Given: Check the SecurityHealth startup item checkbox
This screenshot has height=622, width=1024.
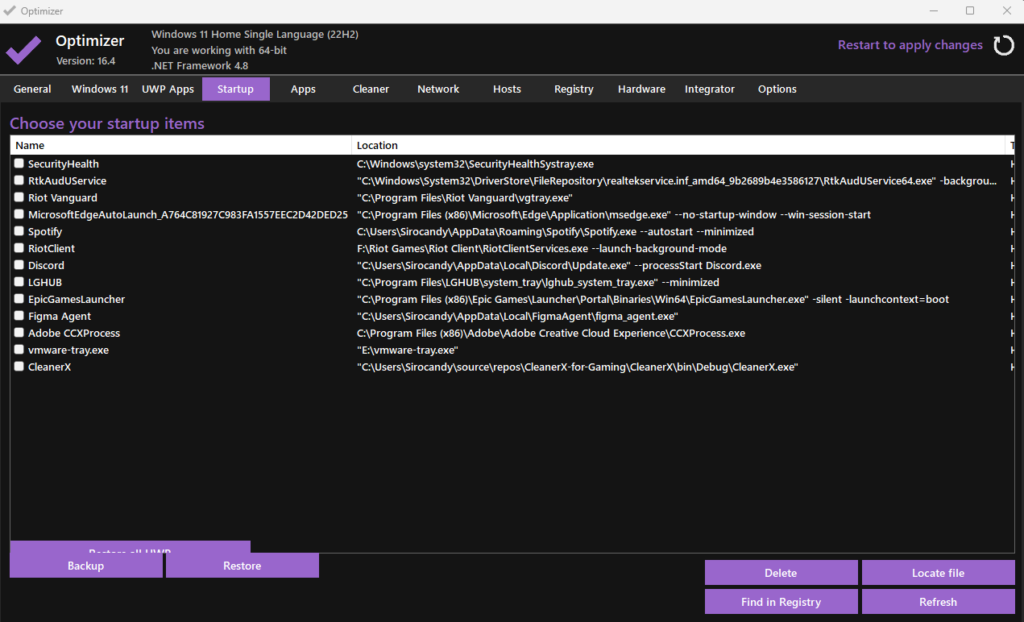Looking at the screenshot, I should pyautogui.click(x=19, y=164).
